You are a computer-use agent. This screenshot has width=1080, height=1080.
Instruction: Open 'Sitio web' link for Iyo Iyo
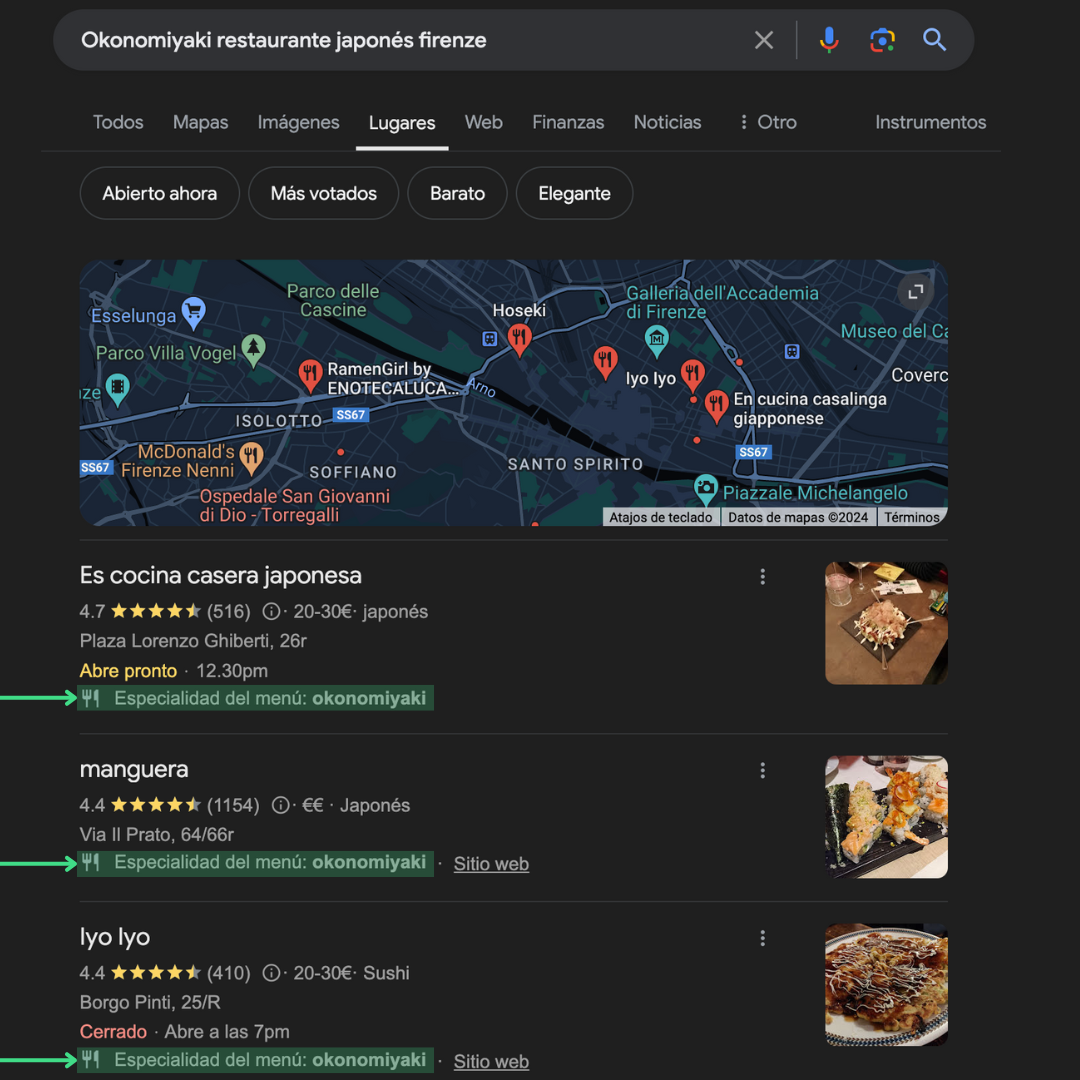click(491, 1061)
